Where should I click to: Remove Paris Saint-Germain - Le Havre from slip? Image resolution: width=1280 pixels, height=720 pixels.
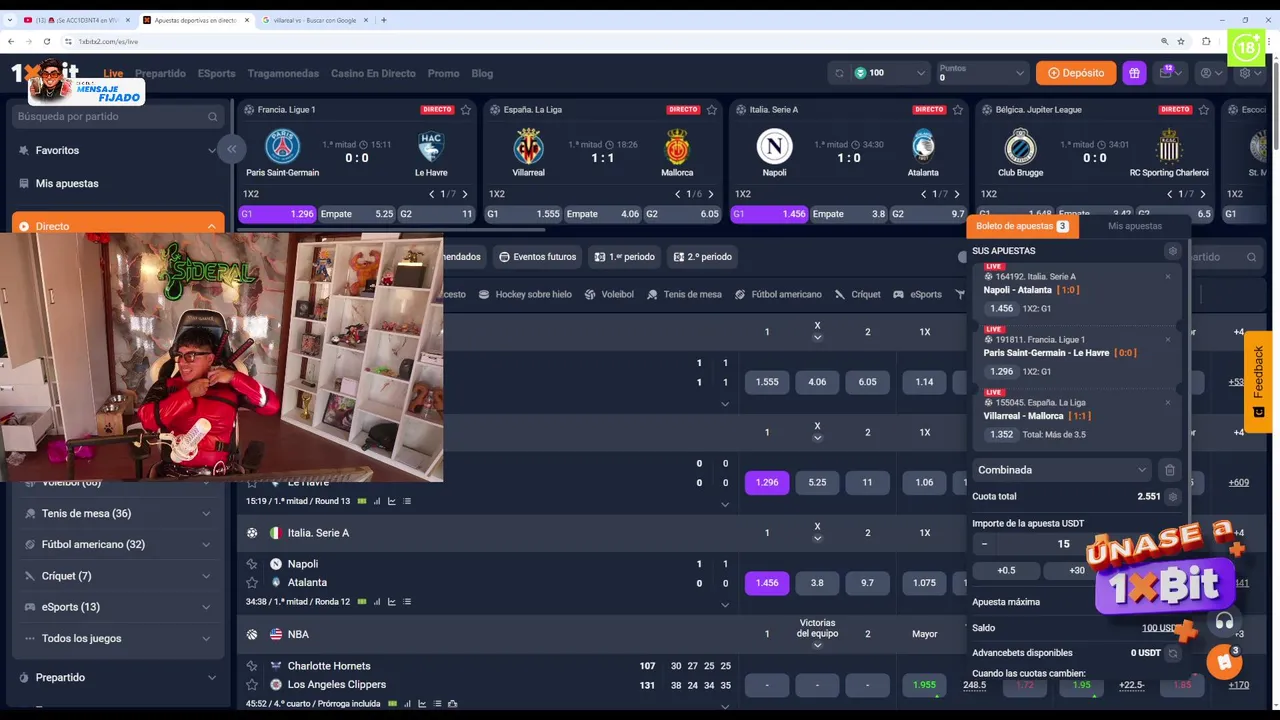coord(1168,340)
